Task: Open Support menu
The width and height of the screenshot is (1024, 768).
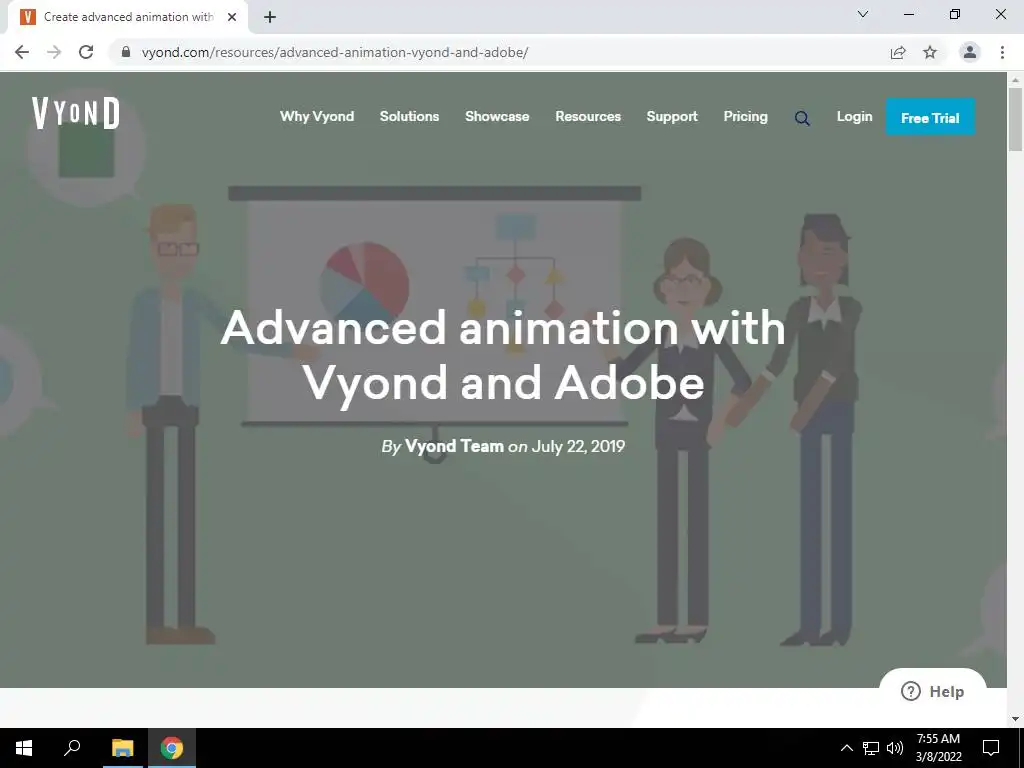Action: point(672,116)
